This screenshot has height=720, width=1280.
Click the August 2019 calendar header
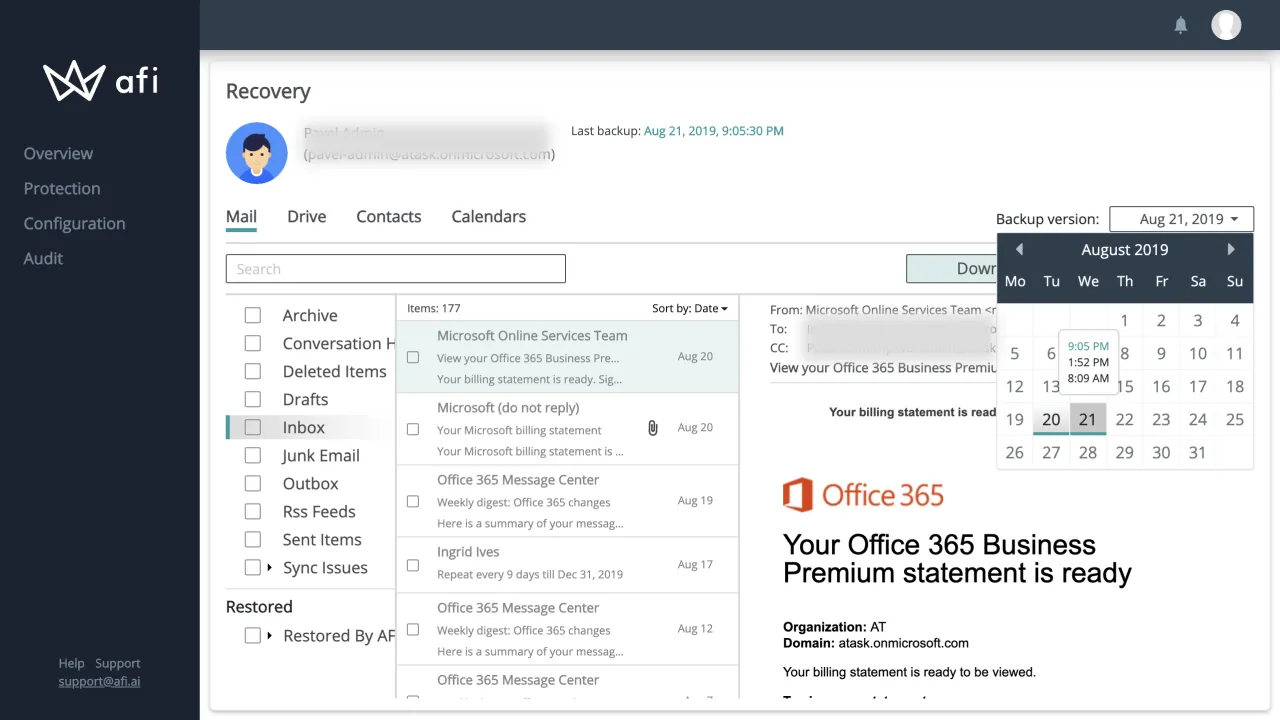point(1124,250)
